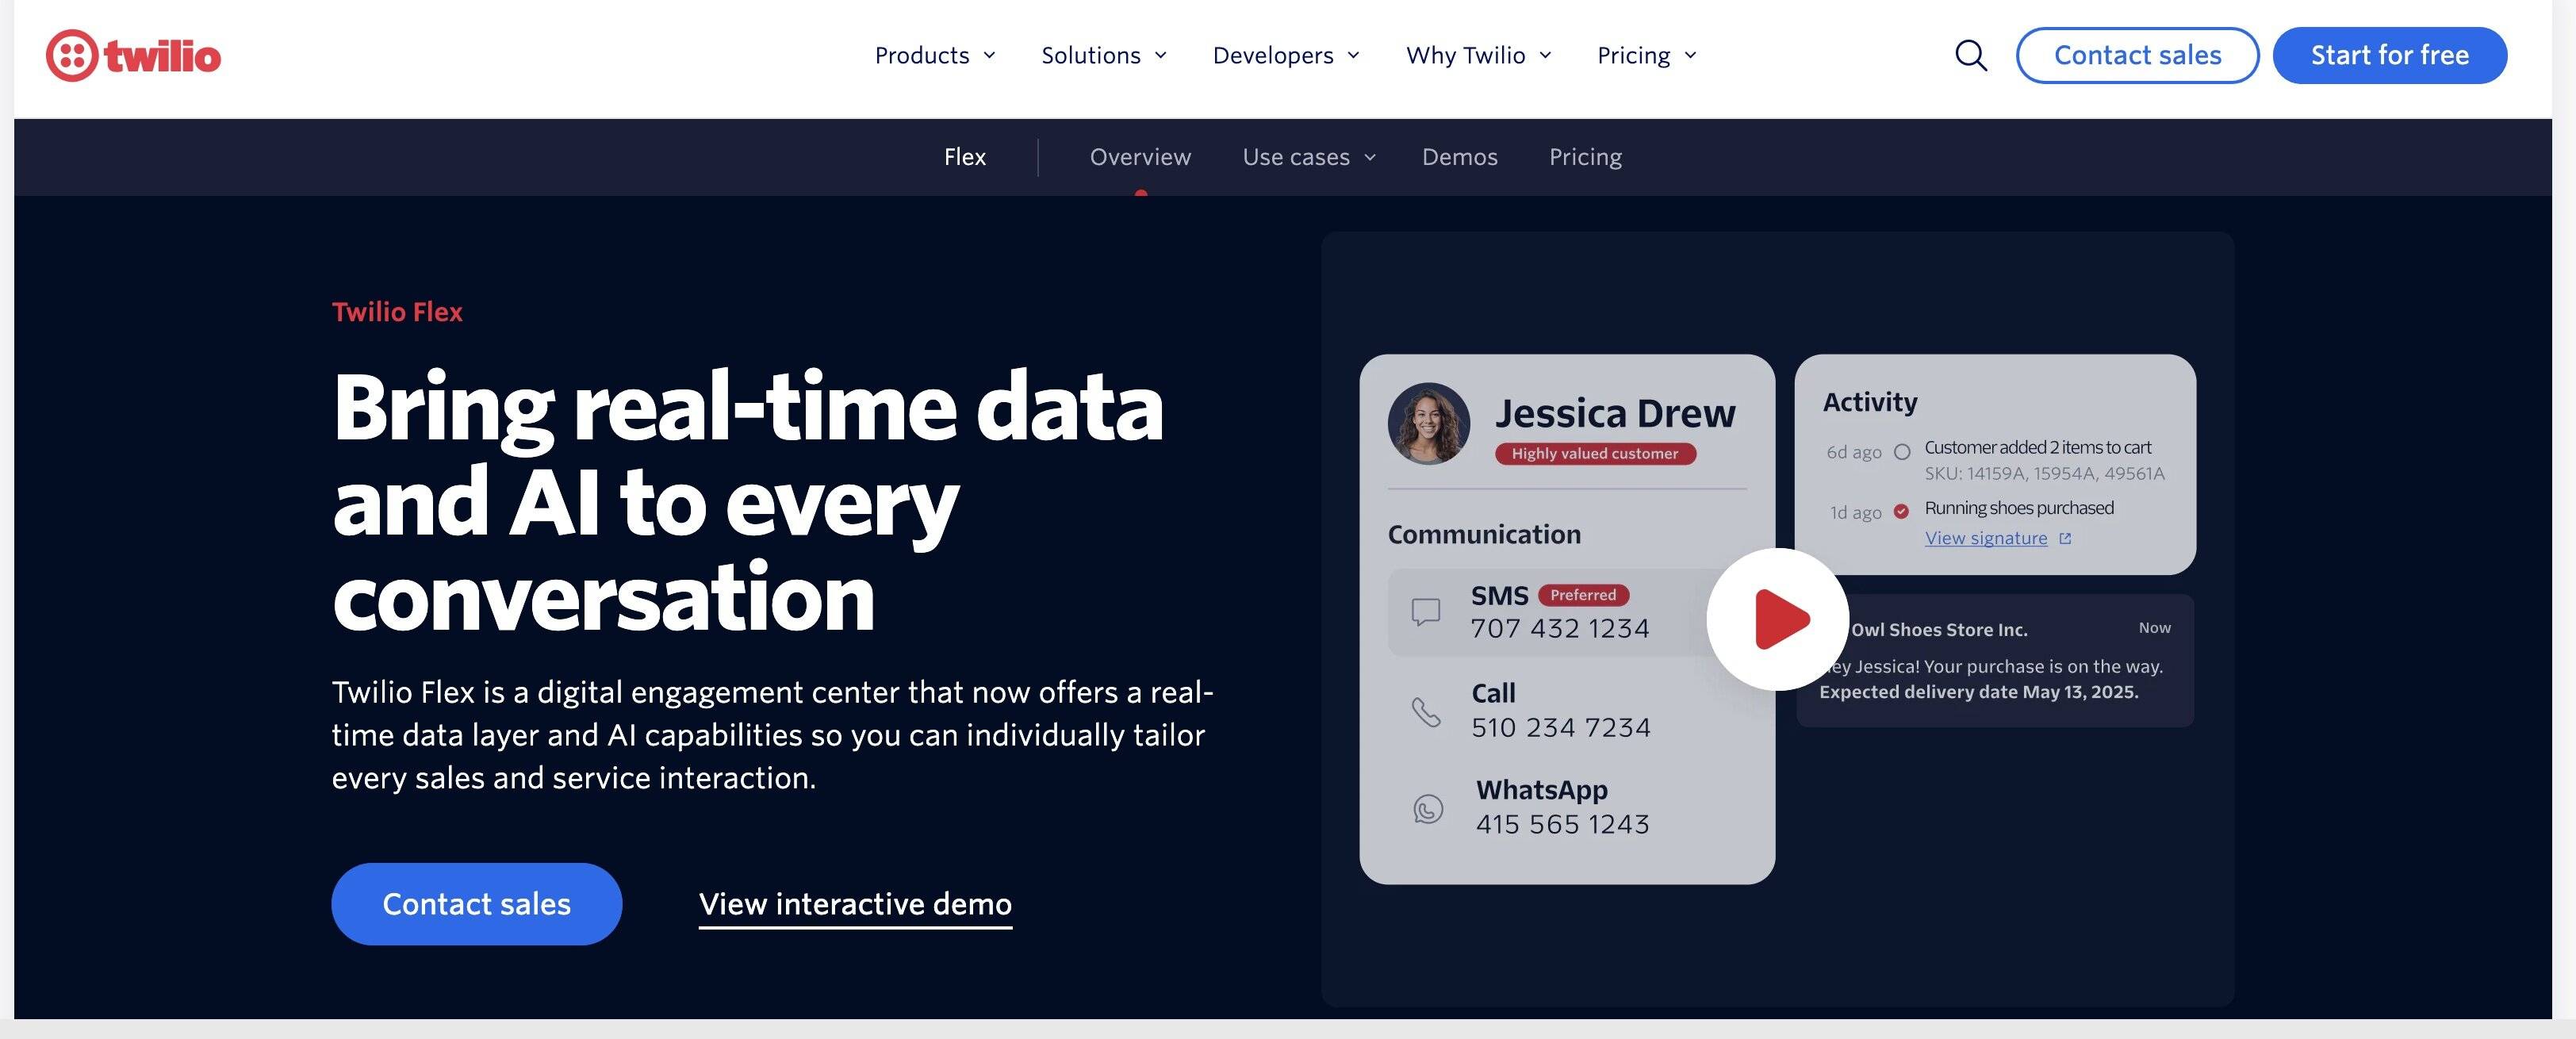Click the external link icon beside View signature

tap(2065, 538)
